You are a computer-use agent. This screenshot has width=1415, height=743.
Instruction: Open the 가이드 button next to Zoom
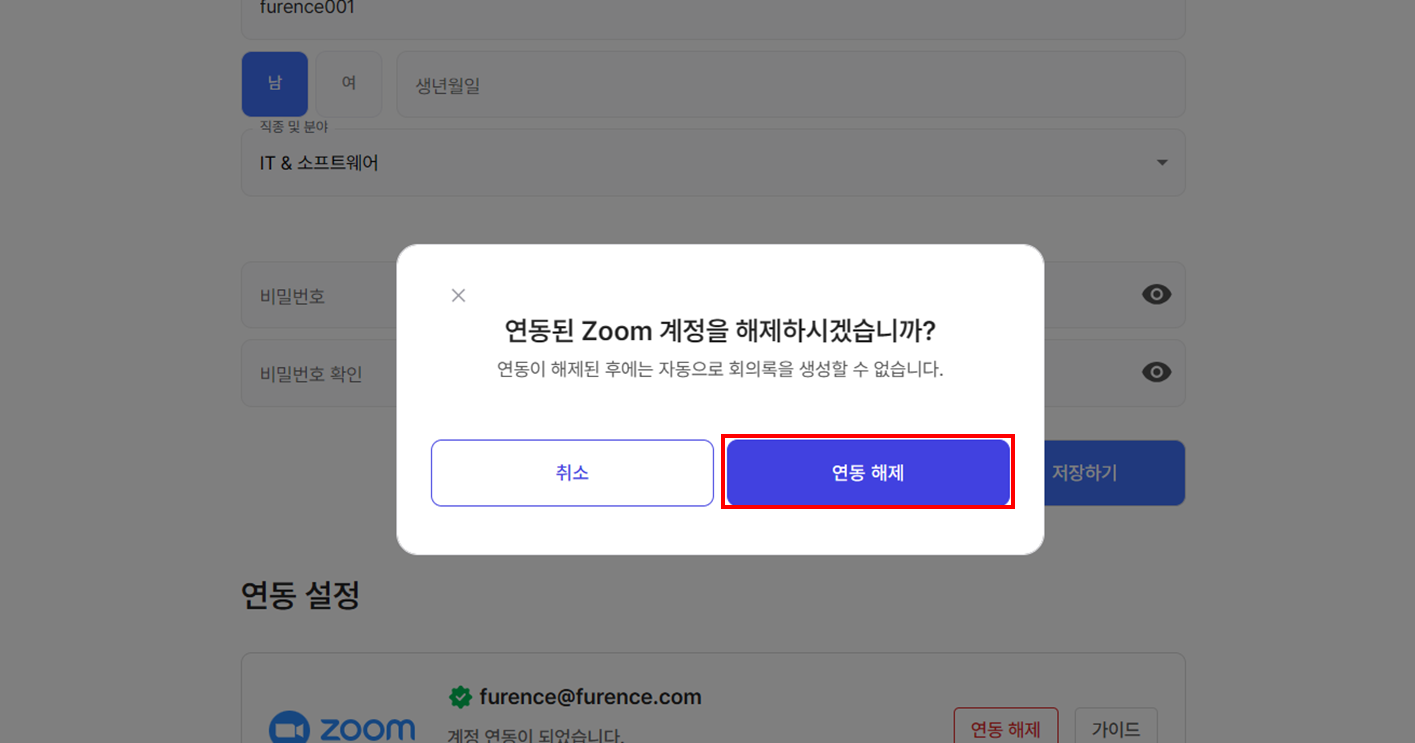pyautogui.click(x=1116, y=729)
